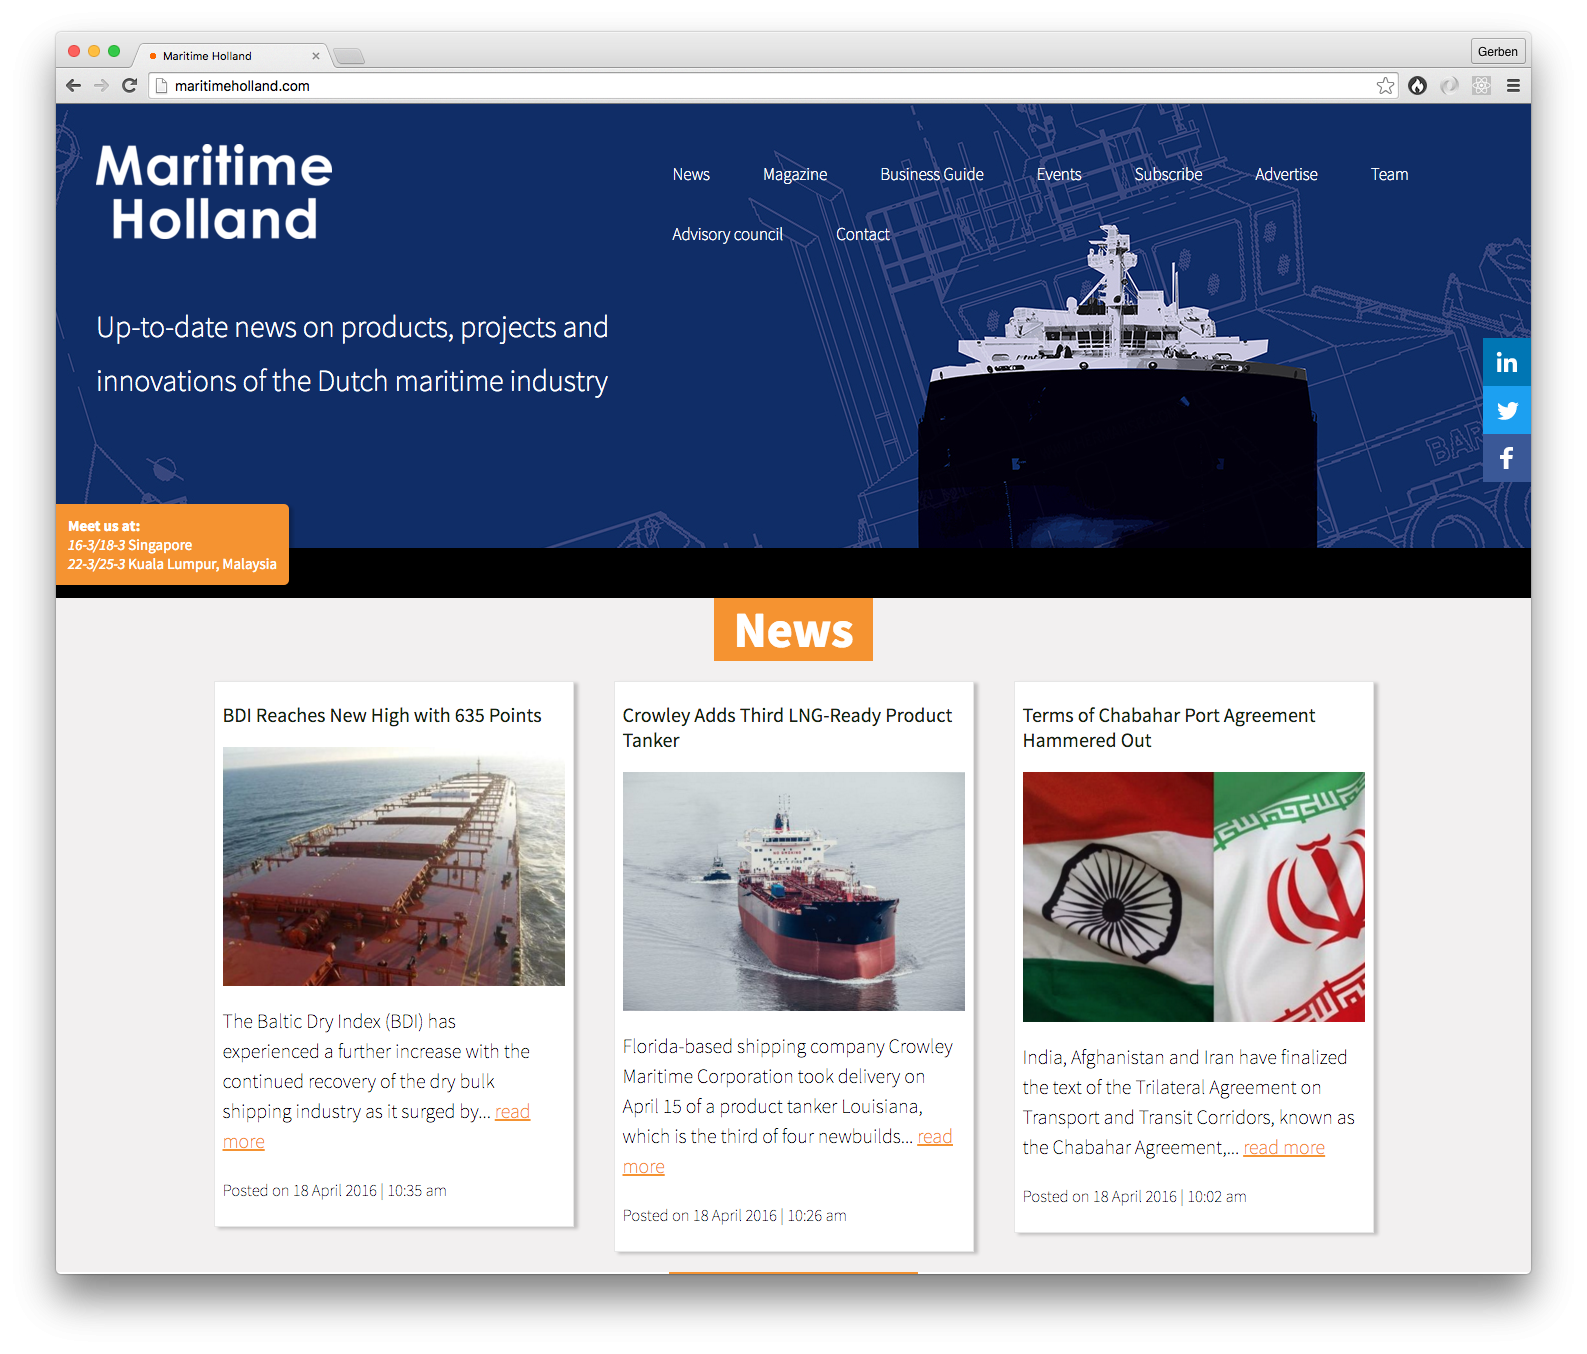1587x1354 pixels.
Task: Click the Crowley tanker photo thumbnail
Action: tap(794, 891)
